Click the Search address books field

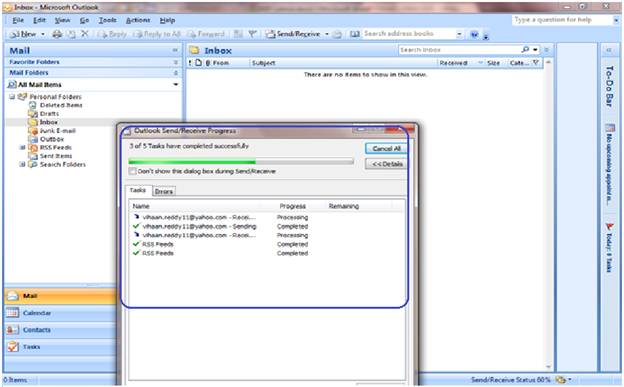pos(408,34)
